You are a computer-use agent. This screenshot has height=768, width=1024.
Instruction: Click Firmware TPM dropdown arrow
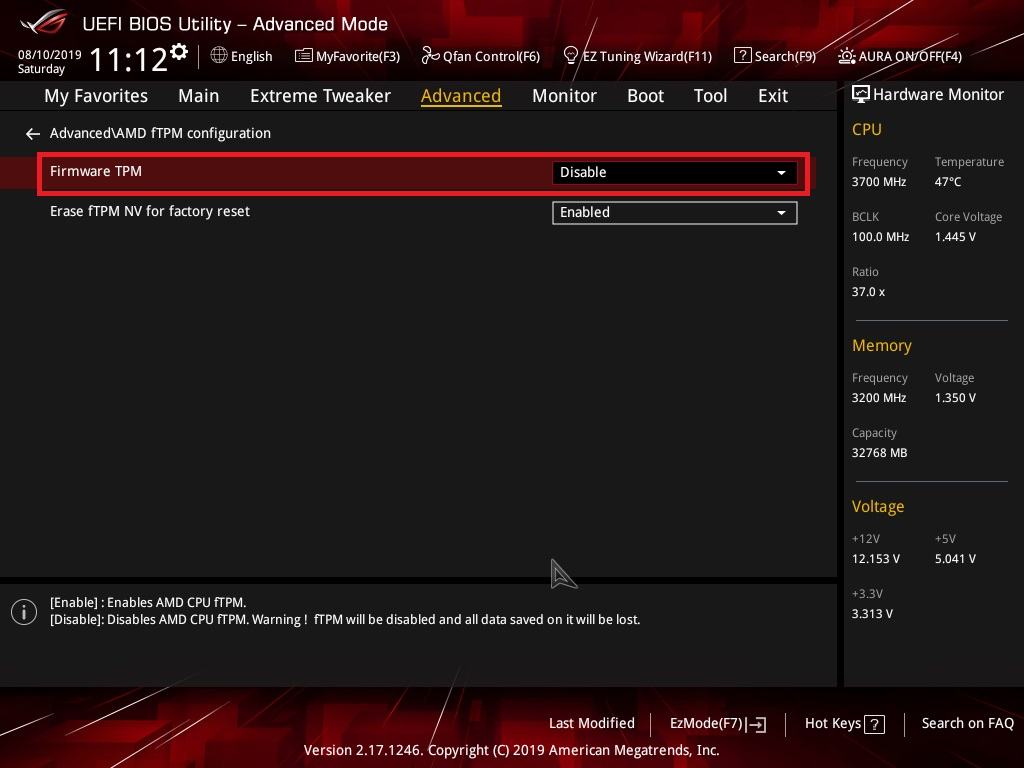tap(781, 173)
